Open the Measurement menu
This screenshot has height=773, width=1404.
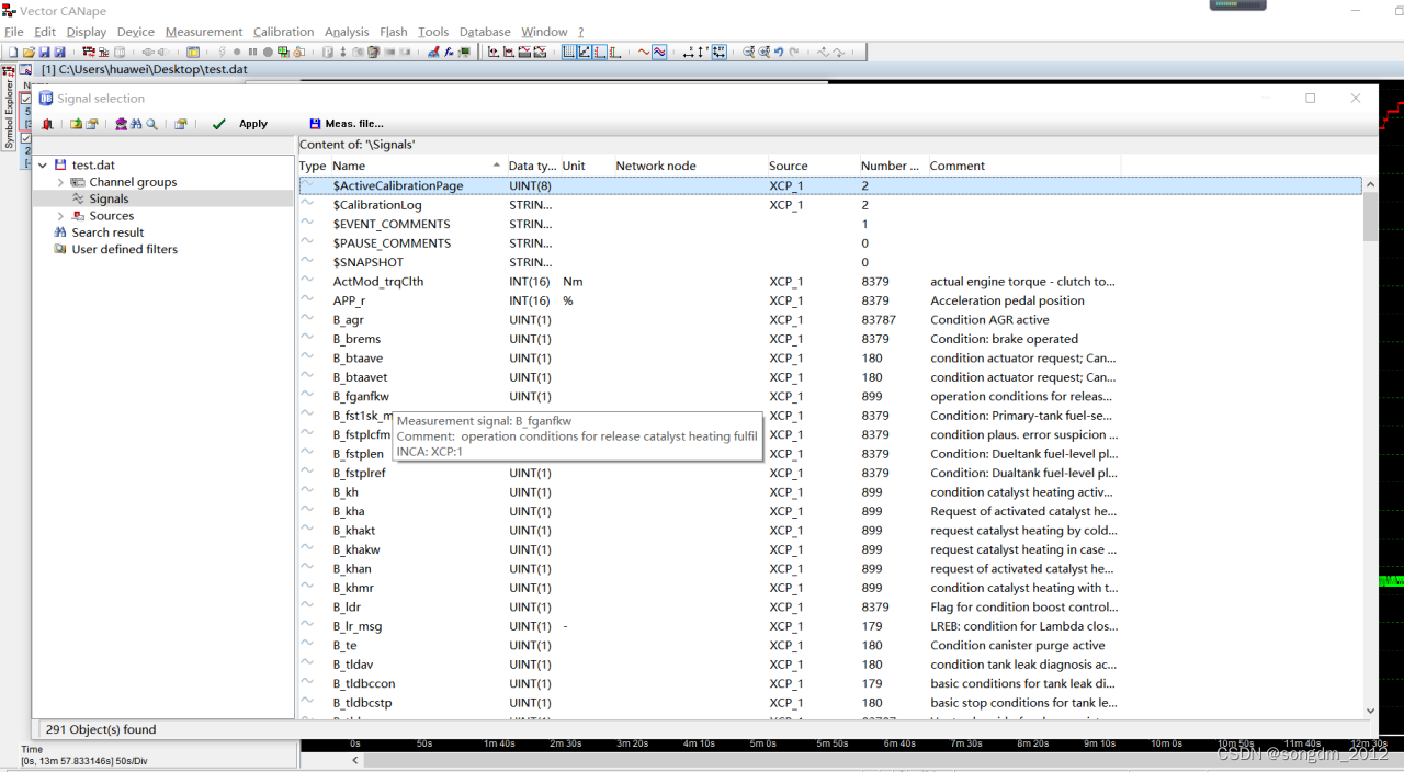click(204, 32)
